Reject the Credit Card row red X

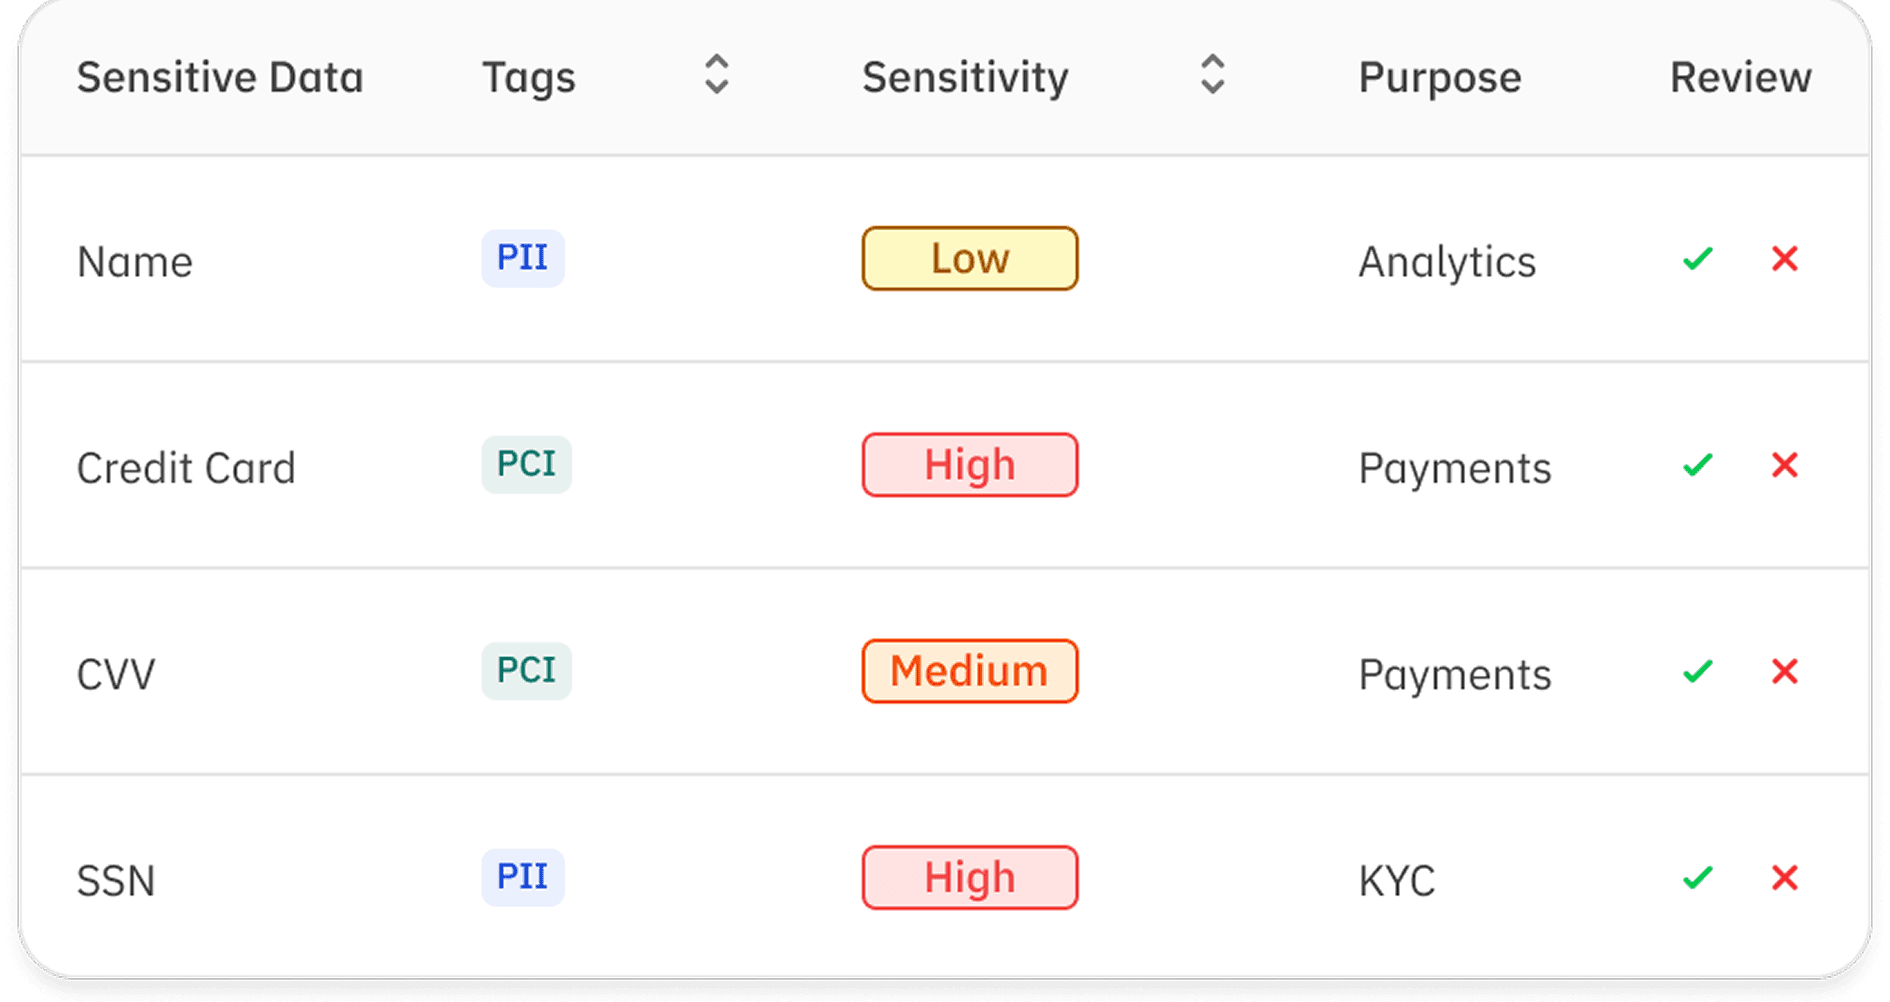[1785, 465]
